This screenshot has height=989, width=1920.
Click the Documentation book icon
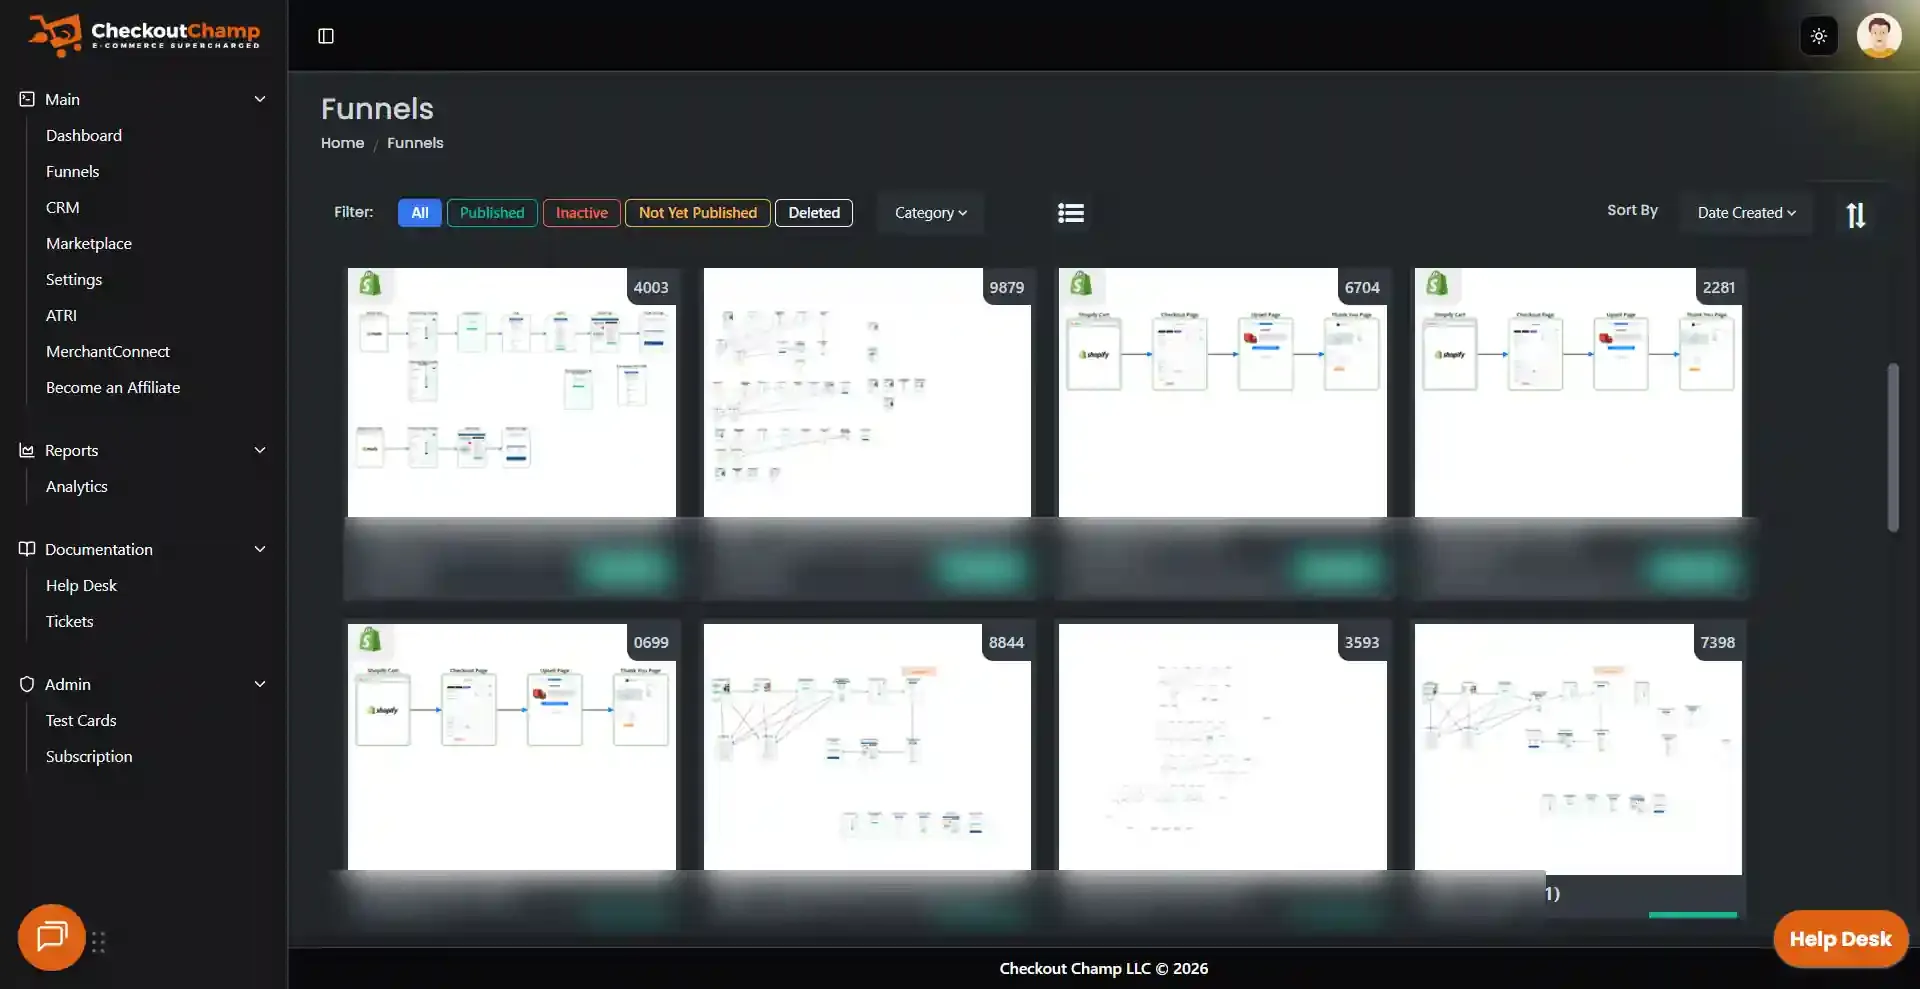coord(27,549)
